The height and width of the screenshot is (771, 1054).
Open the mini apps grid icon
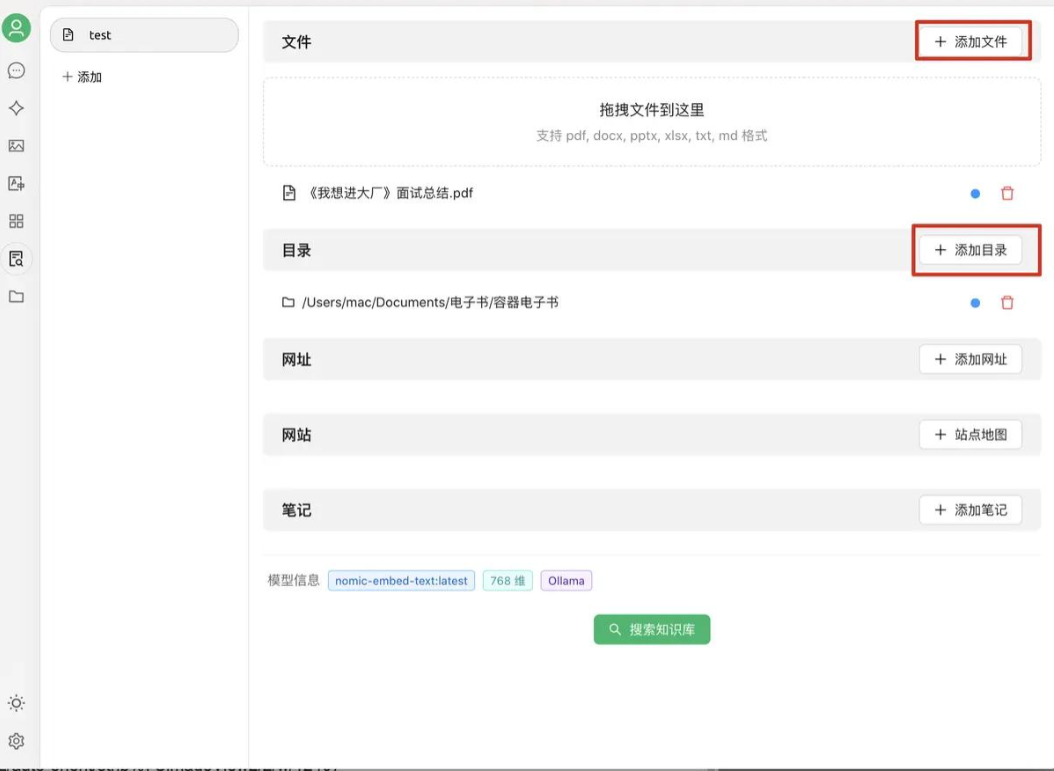(x=16, y=221)
